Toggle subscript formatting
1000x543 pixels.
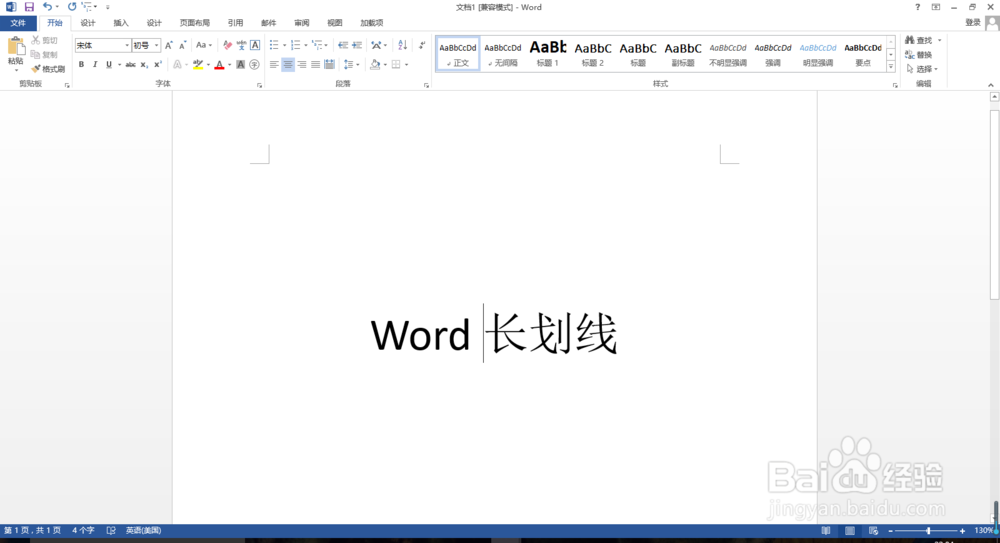[144, 64]
